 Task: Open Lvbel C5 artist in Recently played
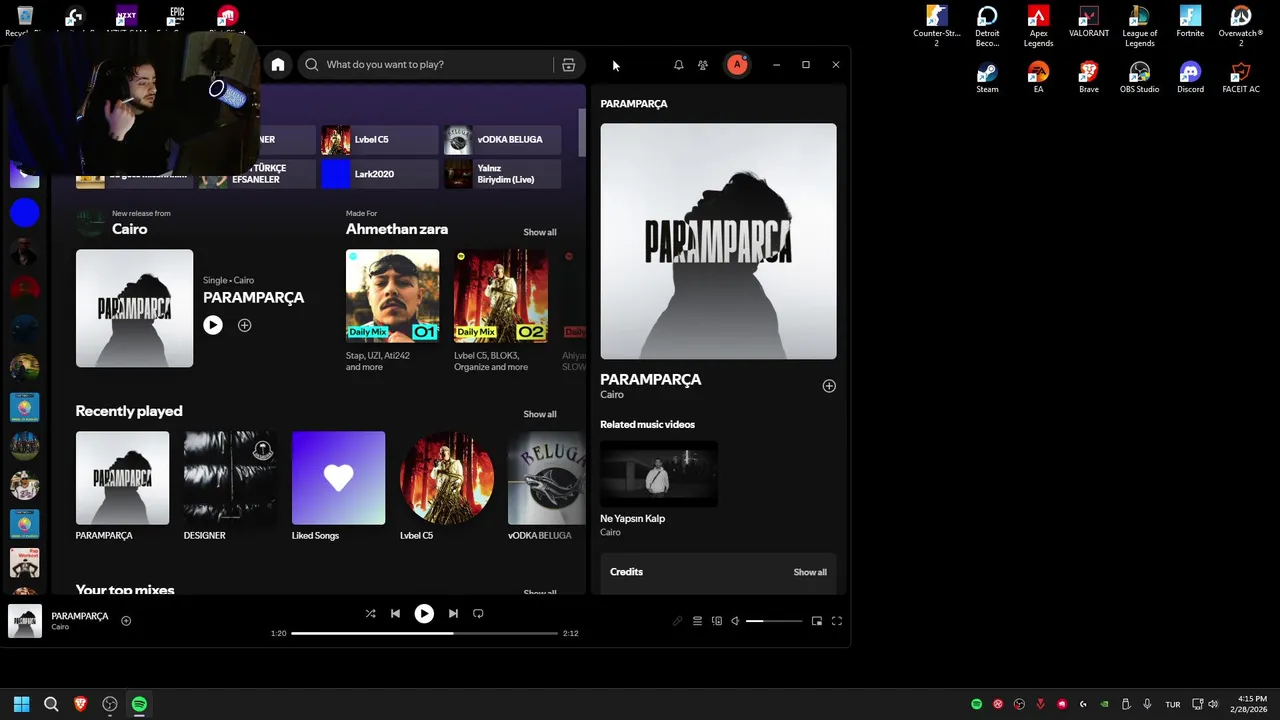coord(446,486)
